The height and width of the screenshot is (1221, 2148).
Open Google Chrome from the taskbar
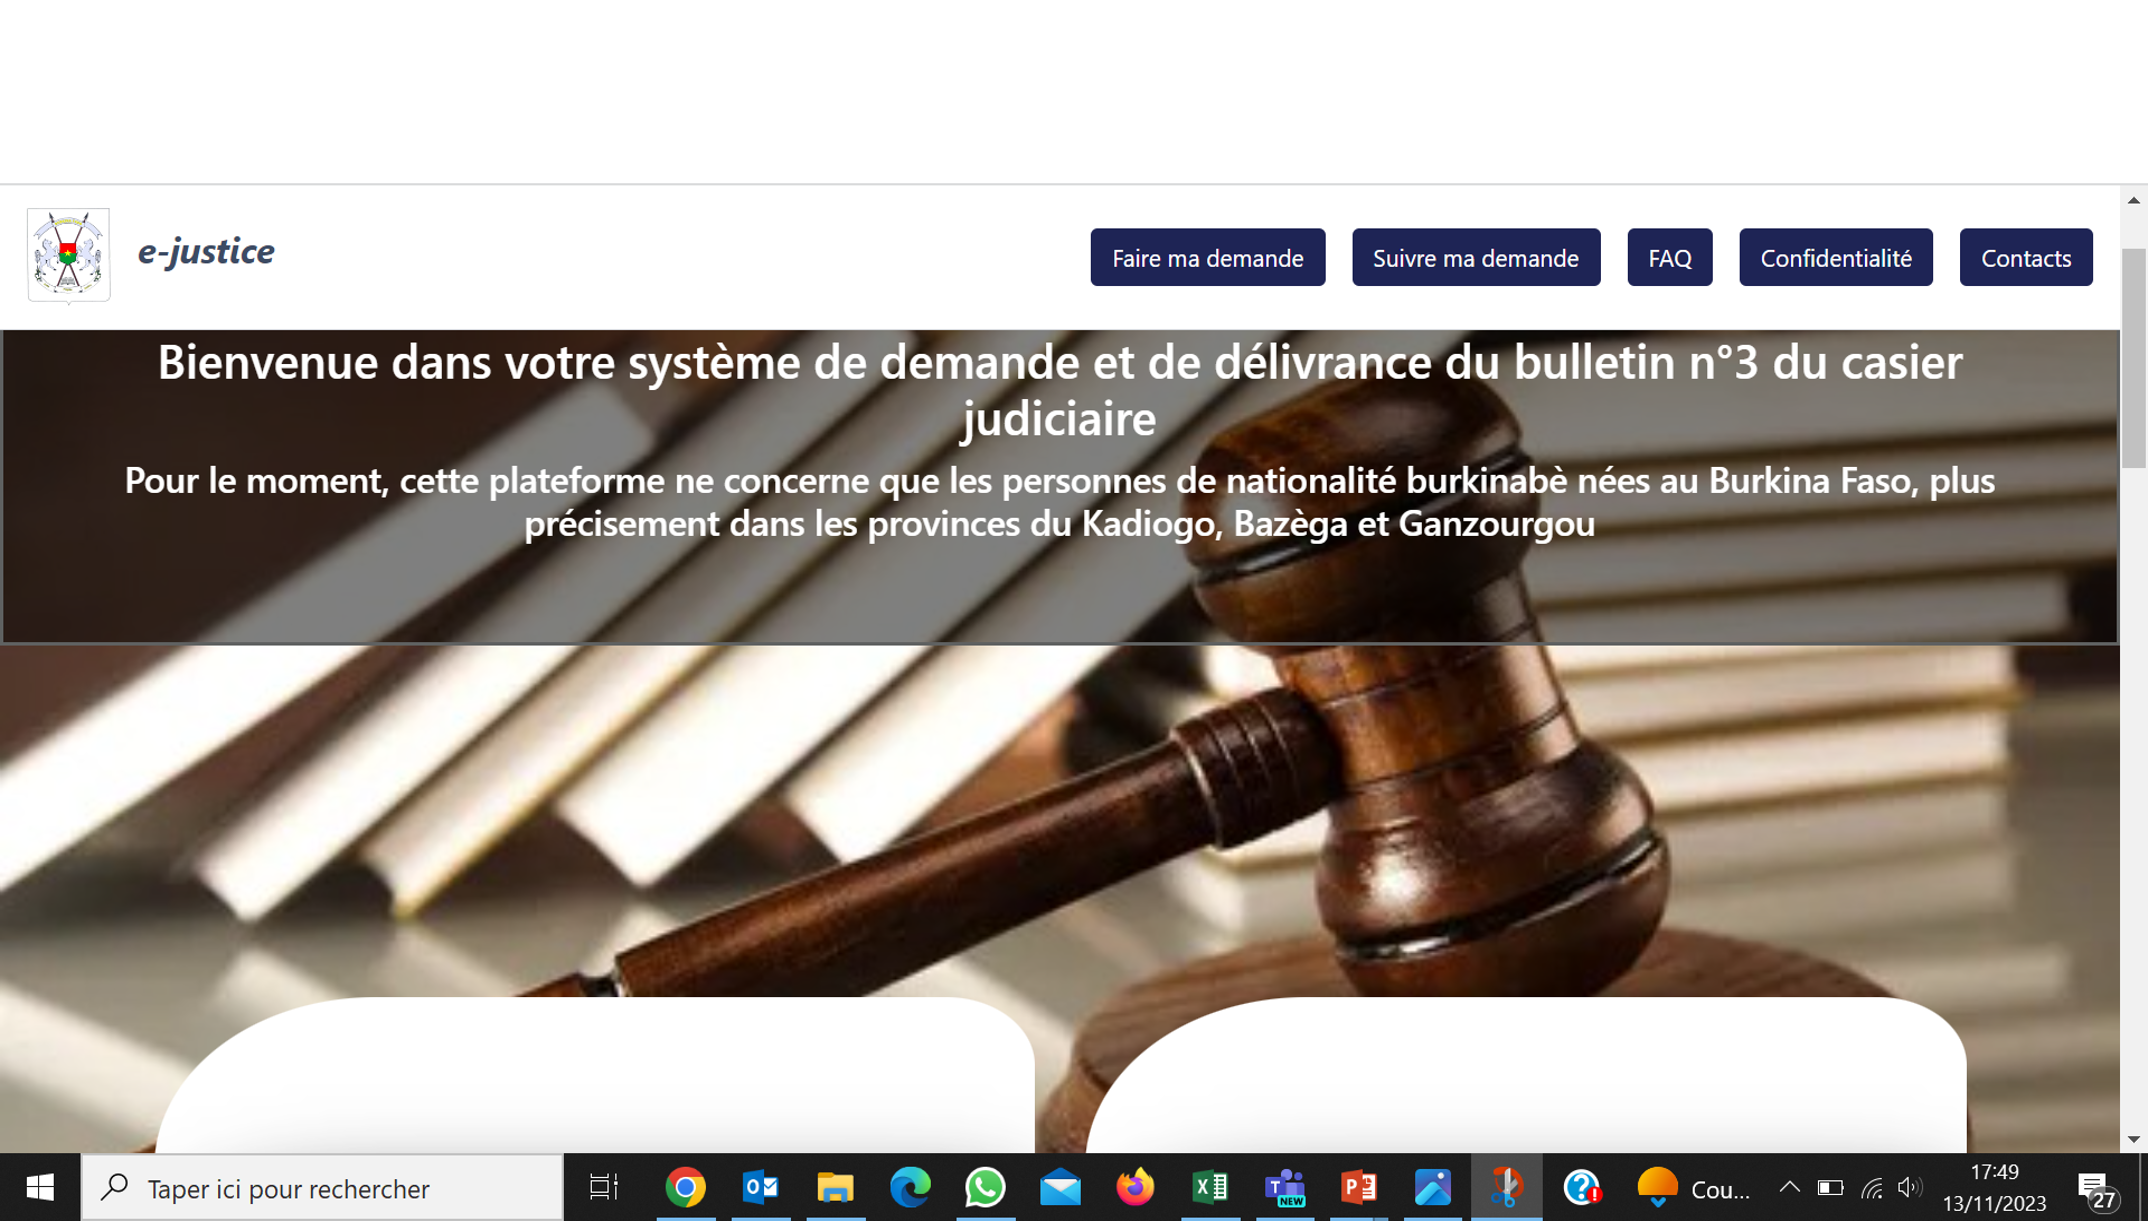point(687,1189)
